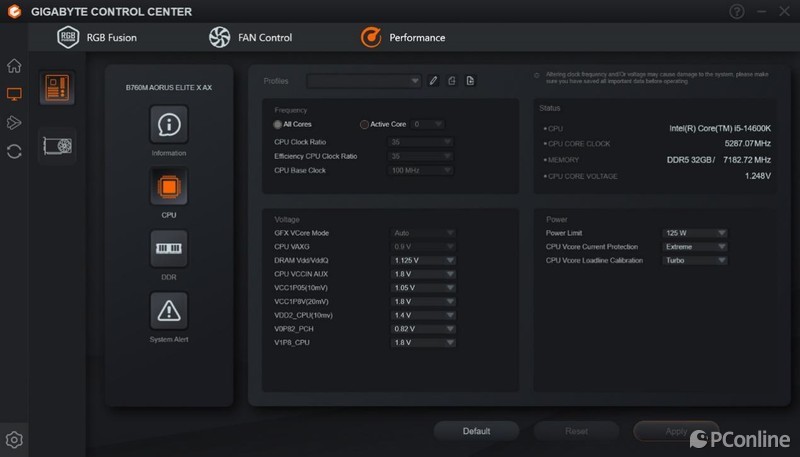Click the edit profile pencil icon
The height and width of the screenshot is (457, 800).
433,81
